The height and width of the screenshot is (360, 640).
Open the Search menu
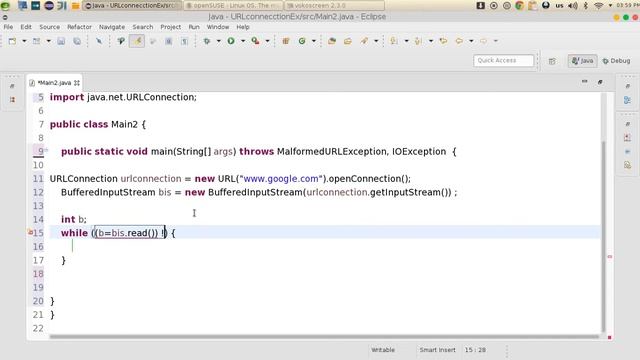click(x=142, y=27)
